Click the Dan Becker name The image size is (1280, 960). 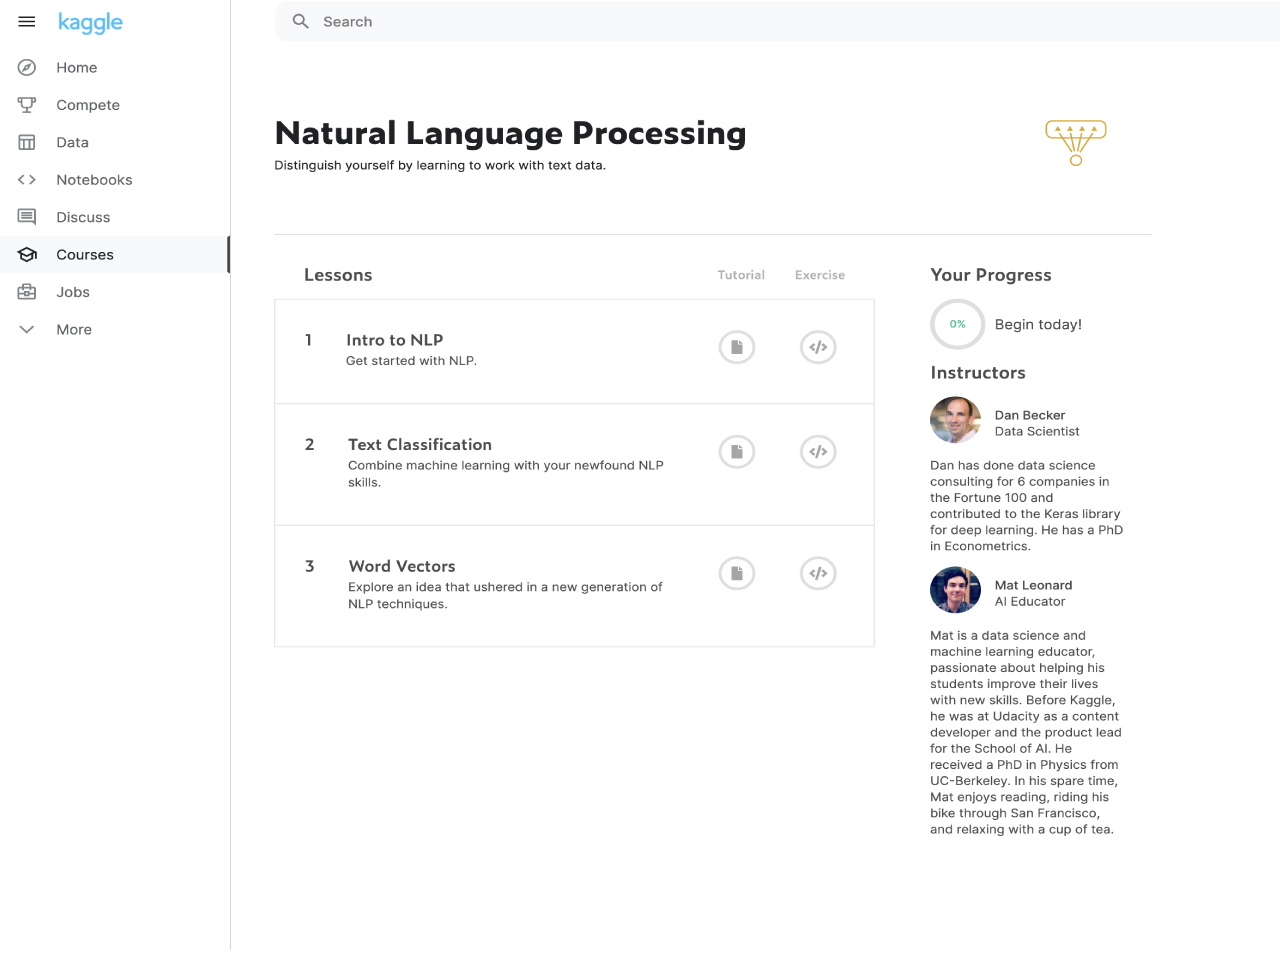tap(1030, 415)
